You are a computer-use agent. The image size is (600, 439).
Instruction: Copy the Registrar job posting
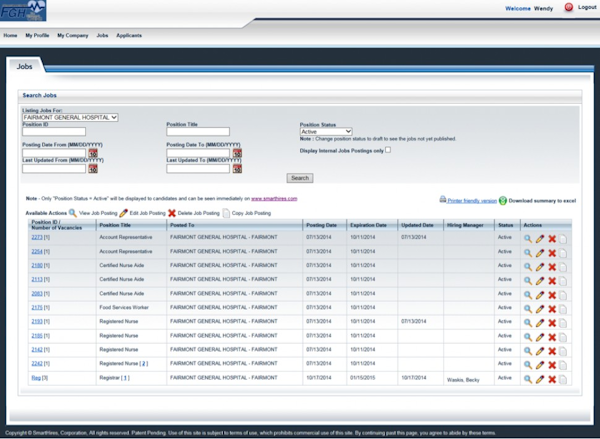coord(563,379)
